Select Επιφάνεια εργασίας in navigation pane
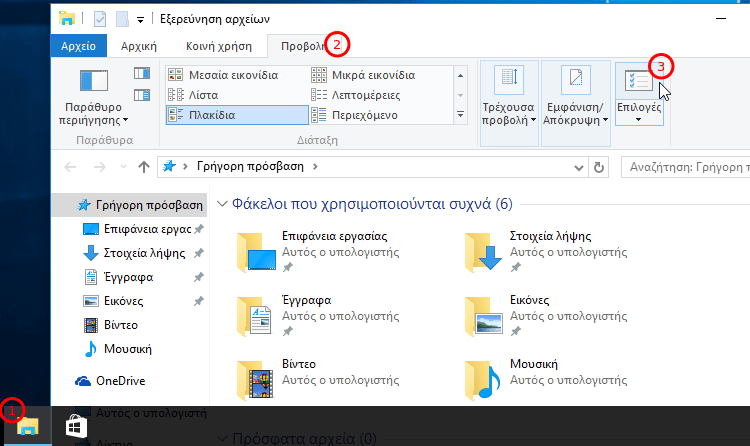 [x=147, y=229]
